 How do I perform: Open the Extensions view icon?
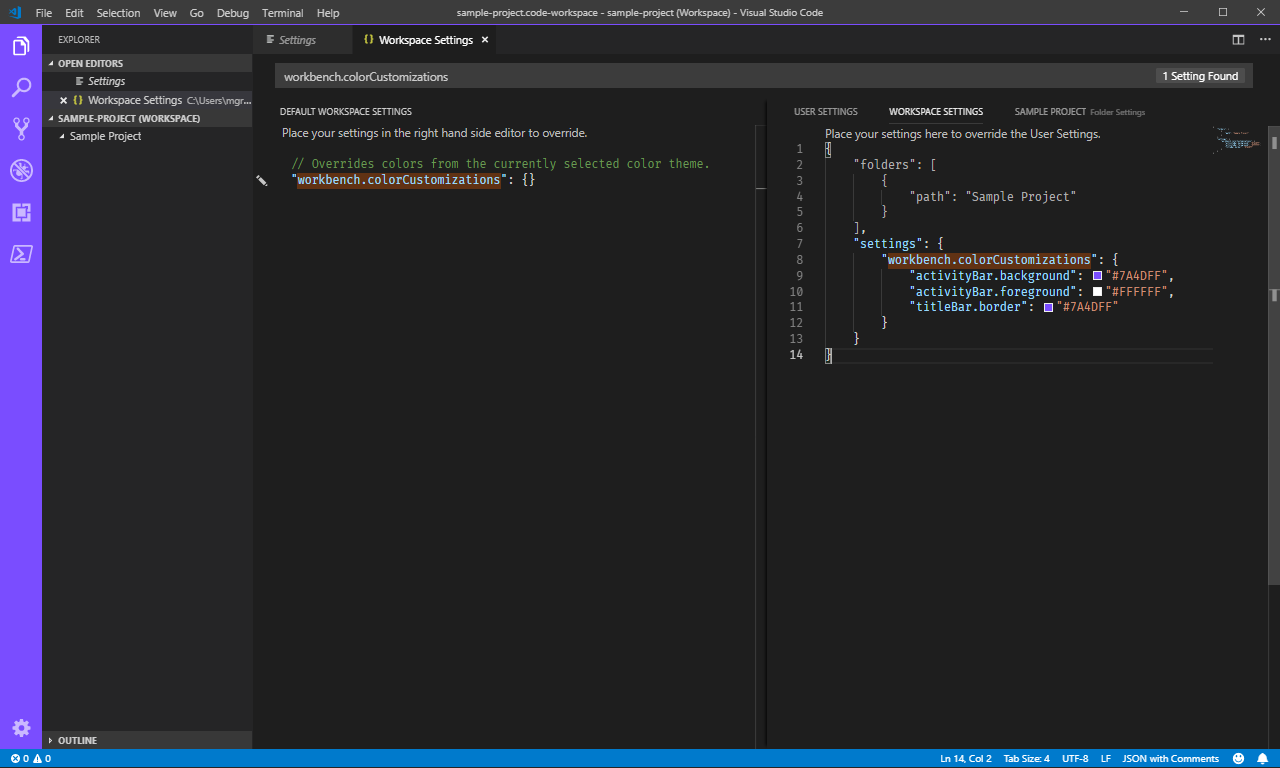click(x=21, y=212)
